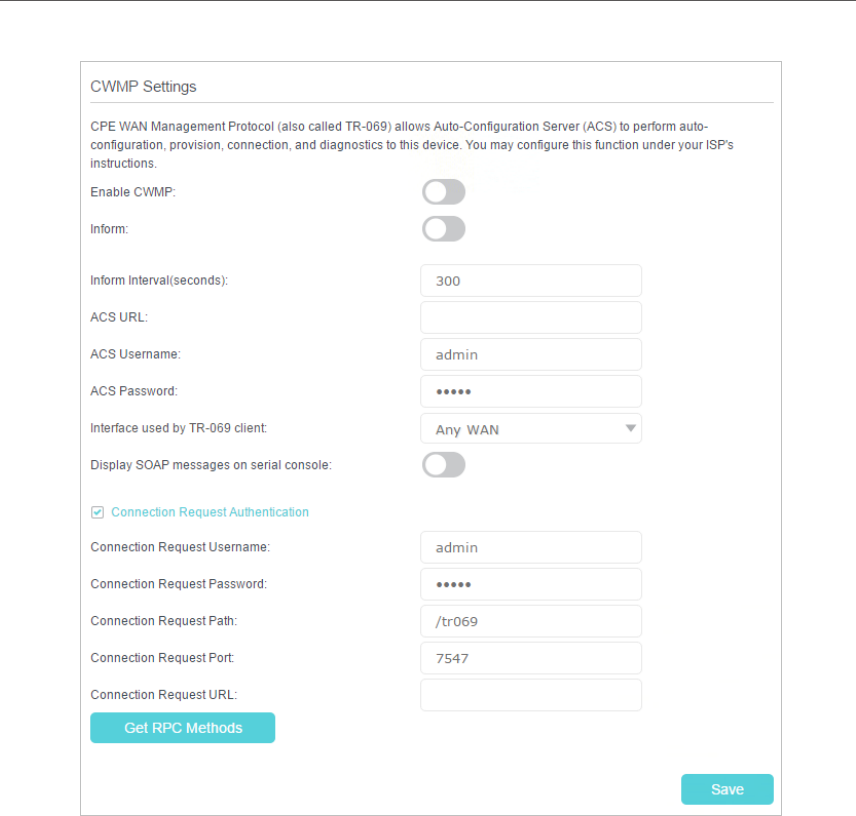
Task: Click the empty Connection Request URL field
Action: (530, 695)
